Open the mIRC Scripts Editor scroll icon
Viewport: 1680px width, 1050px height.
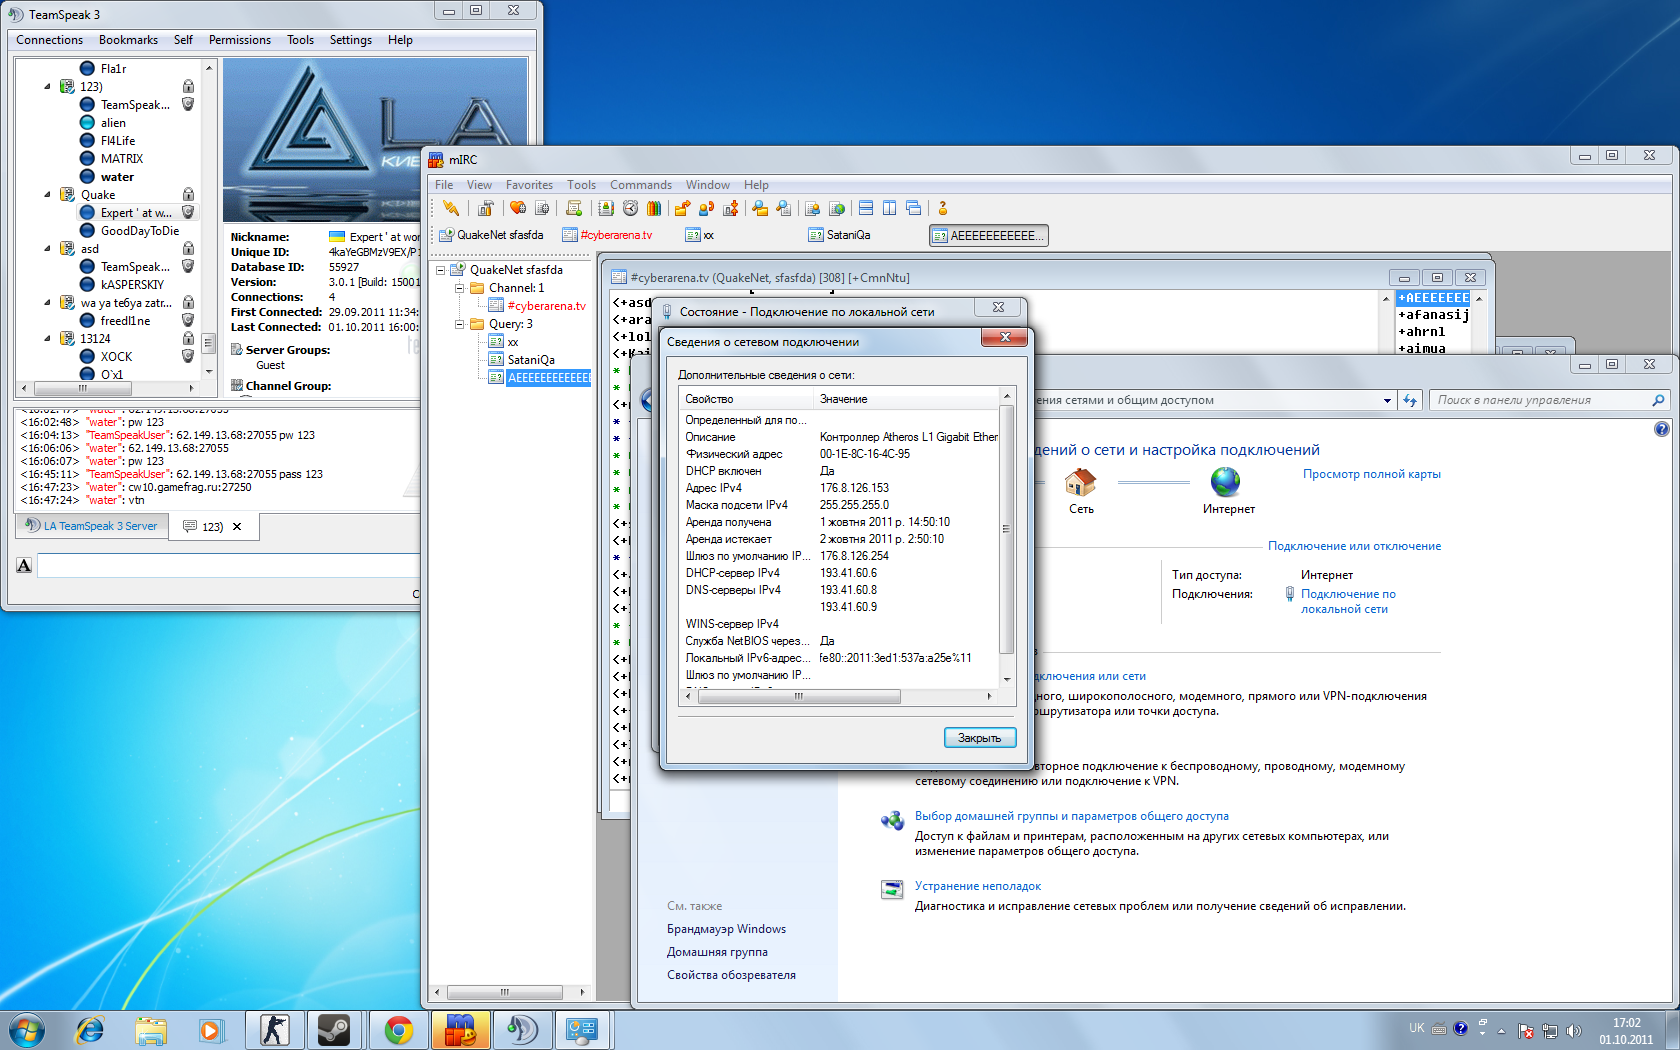coord(574,208)
